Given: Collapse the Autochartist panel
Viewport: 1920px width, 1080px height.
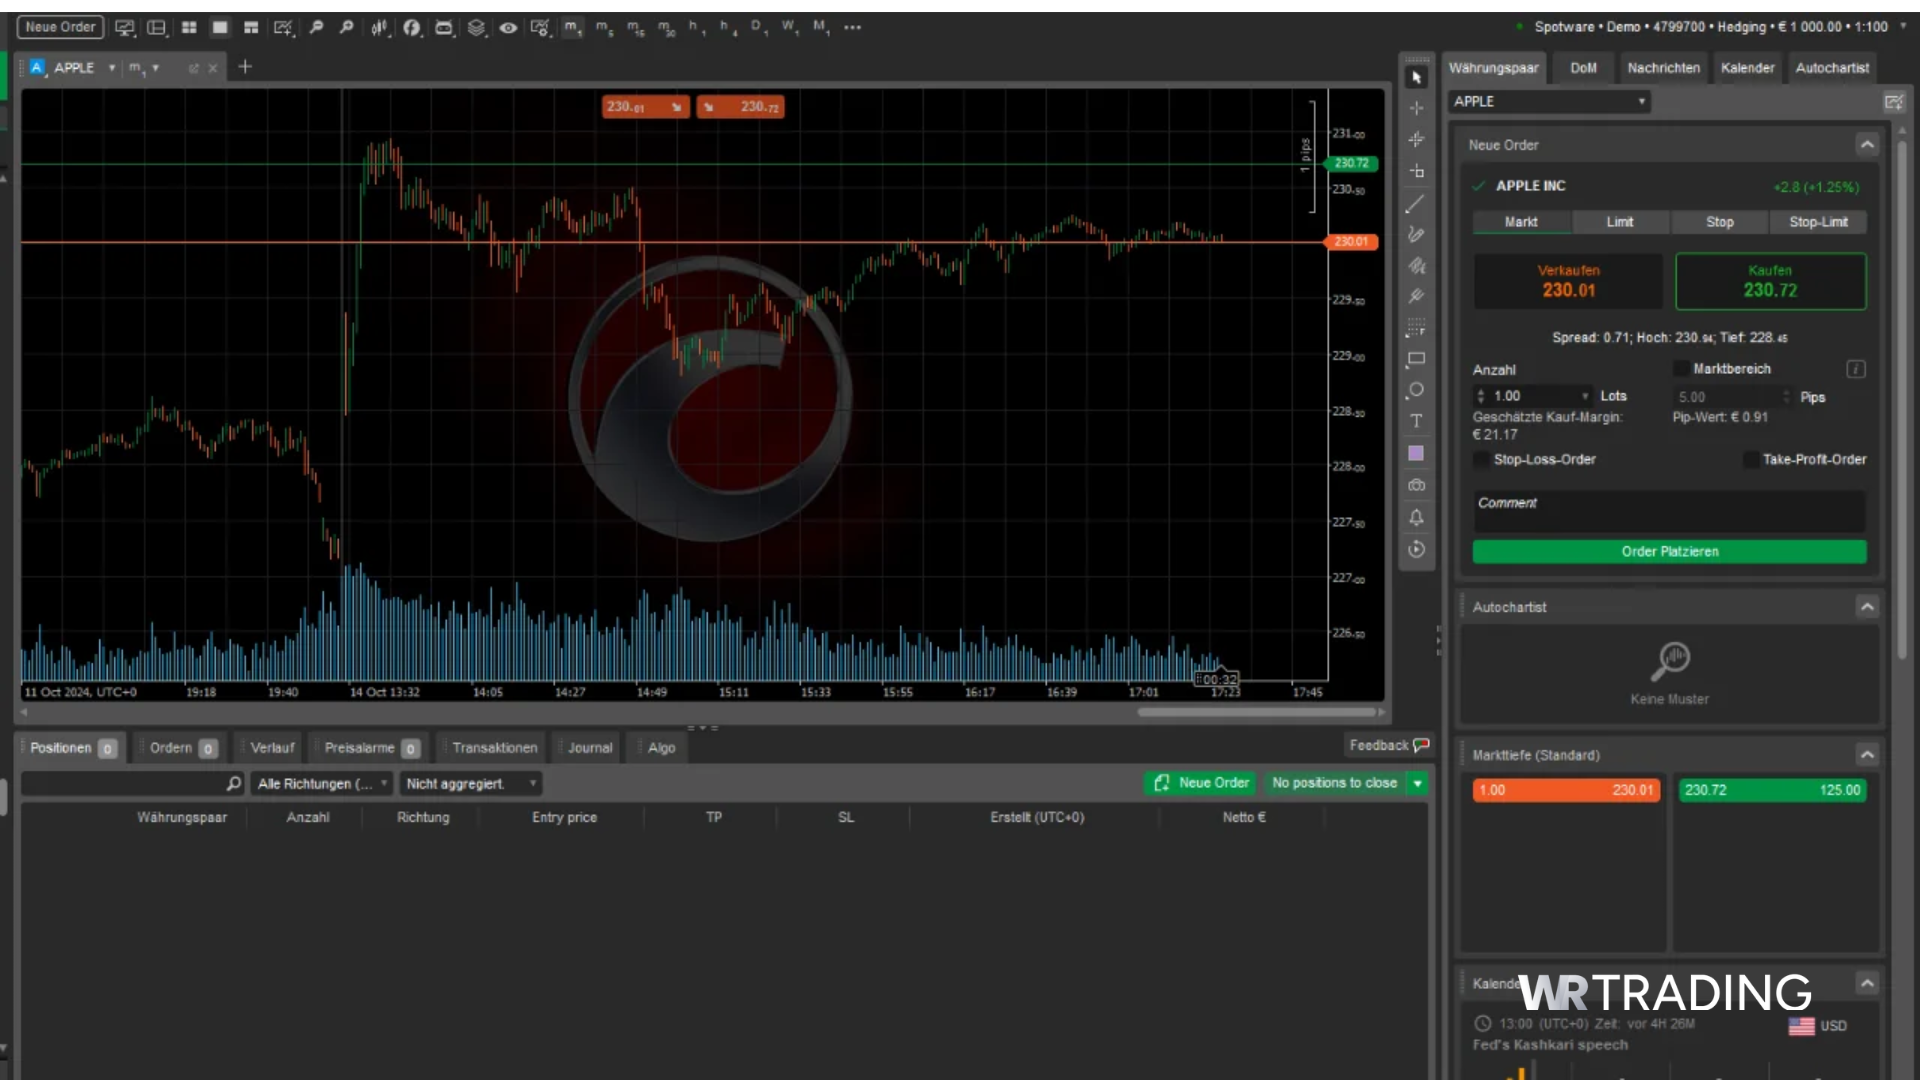Looking at the screenshot, I should point(1866,607).
